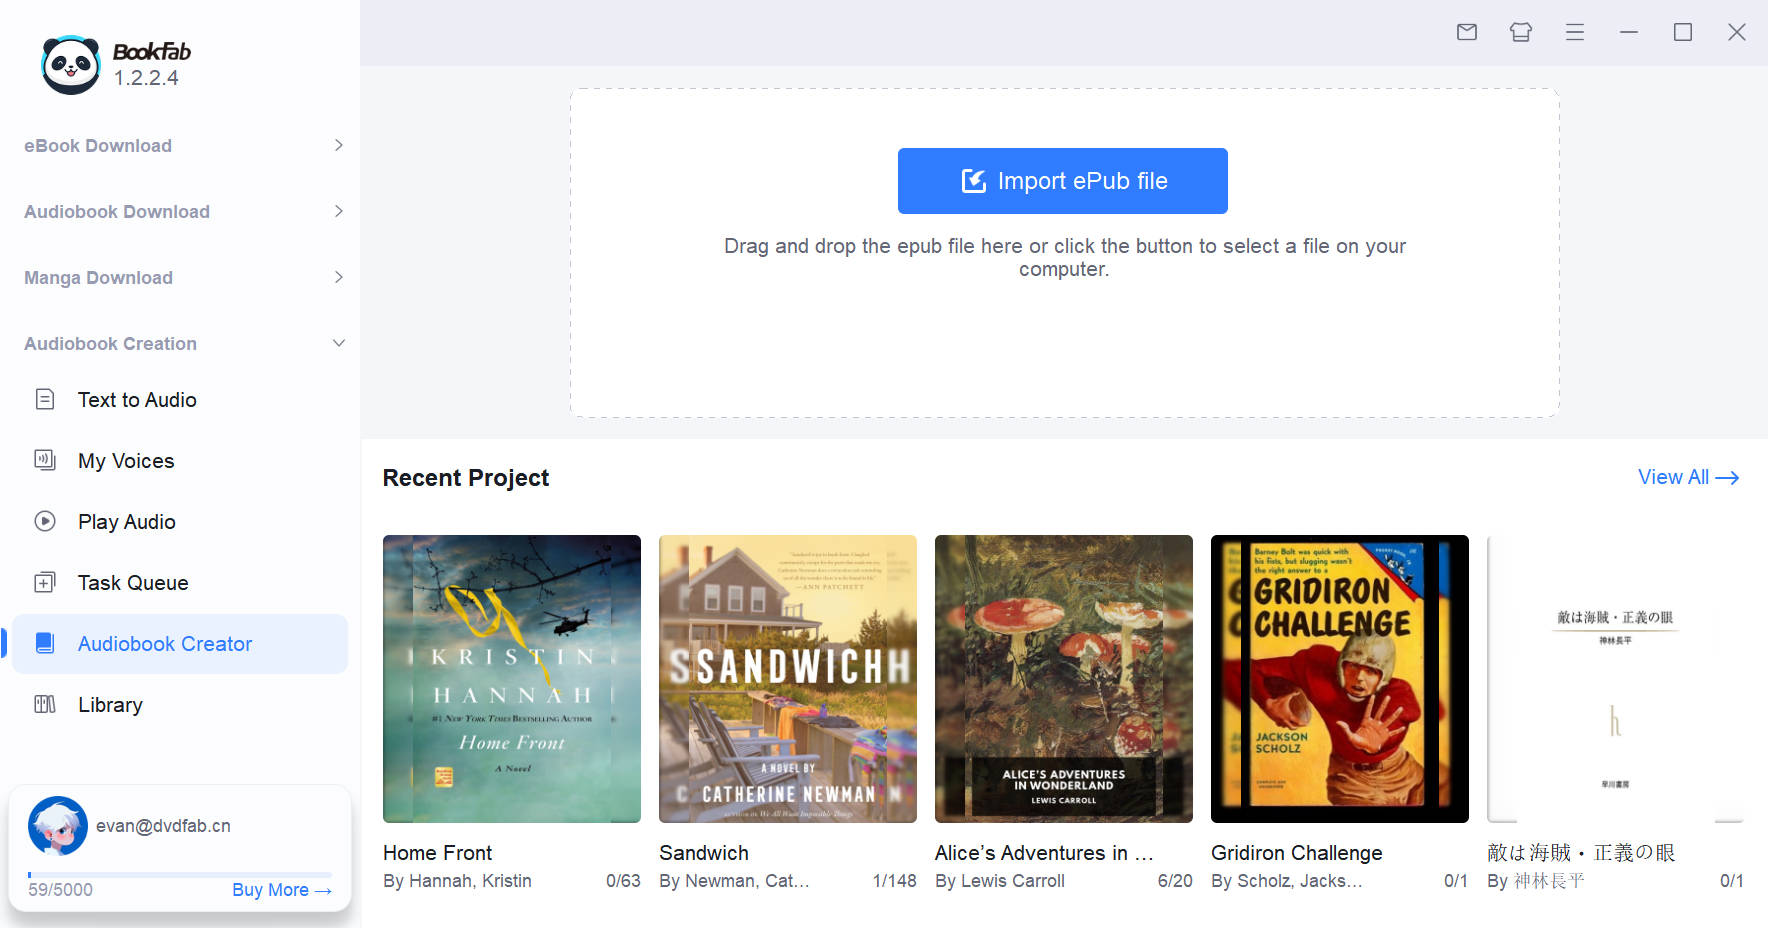1768x928 pixels.
Task: Open the hamburger menu icon
Action: [x=1574, y=32]
